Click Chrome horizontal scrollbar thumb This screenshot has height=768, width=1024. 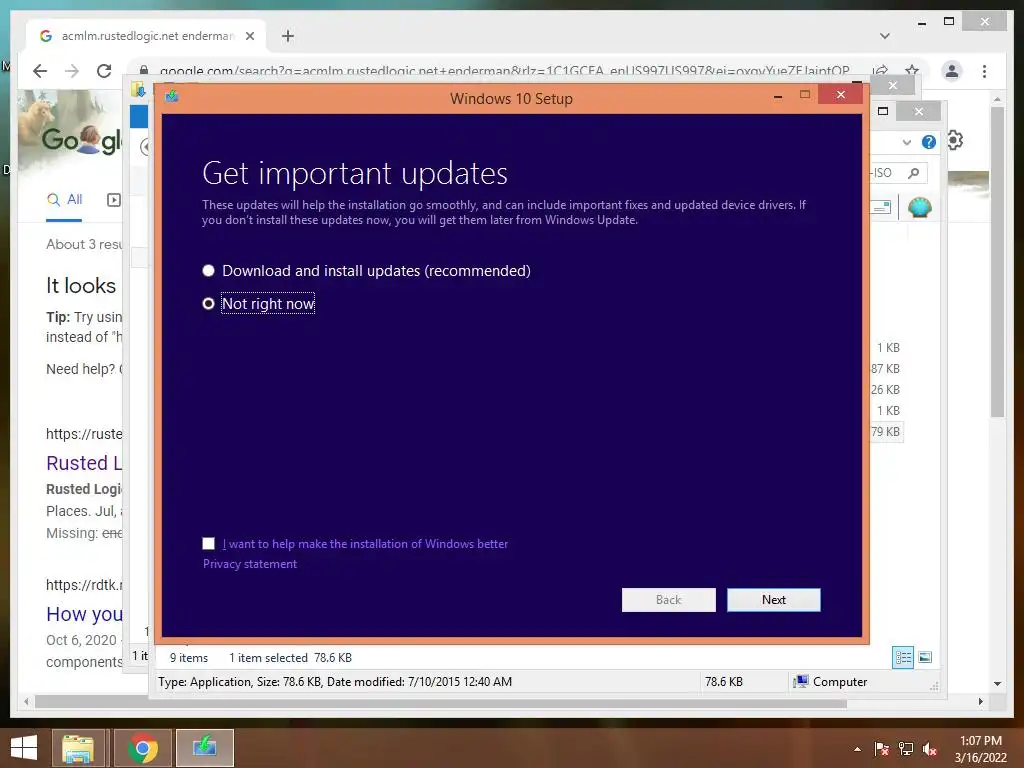441,703
